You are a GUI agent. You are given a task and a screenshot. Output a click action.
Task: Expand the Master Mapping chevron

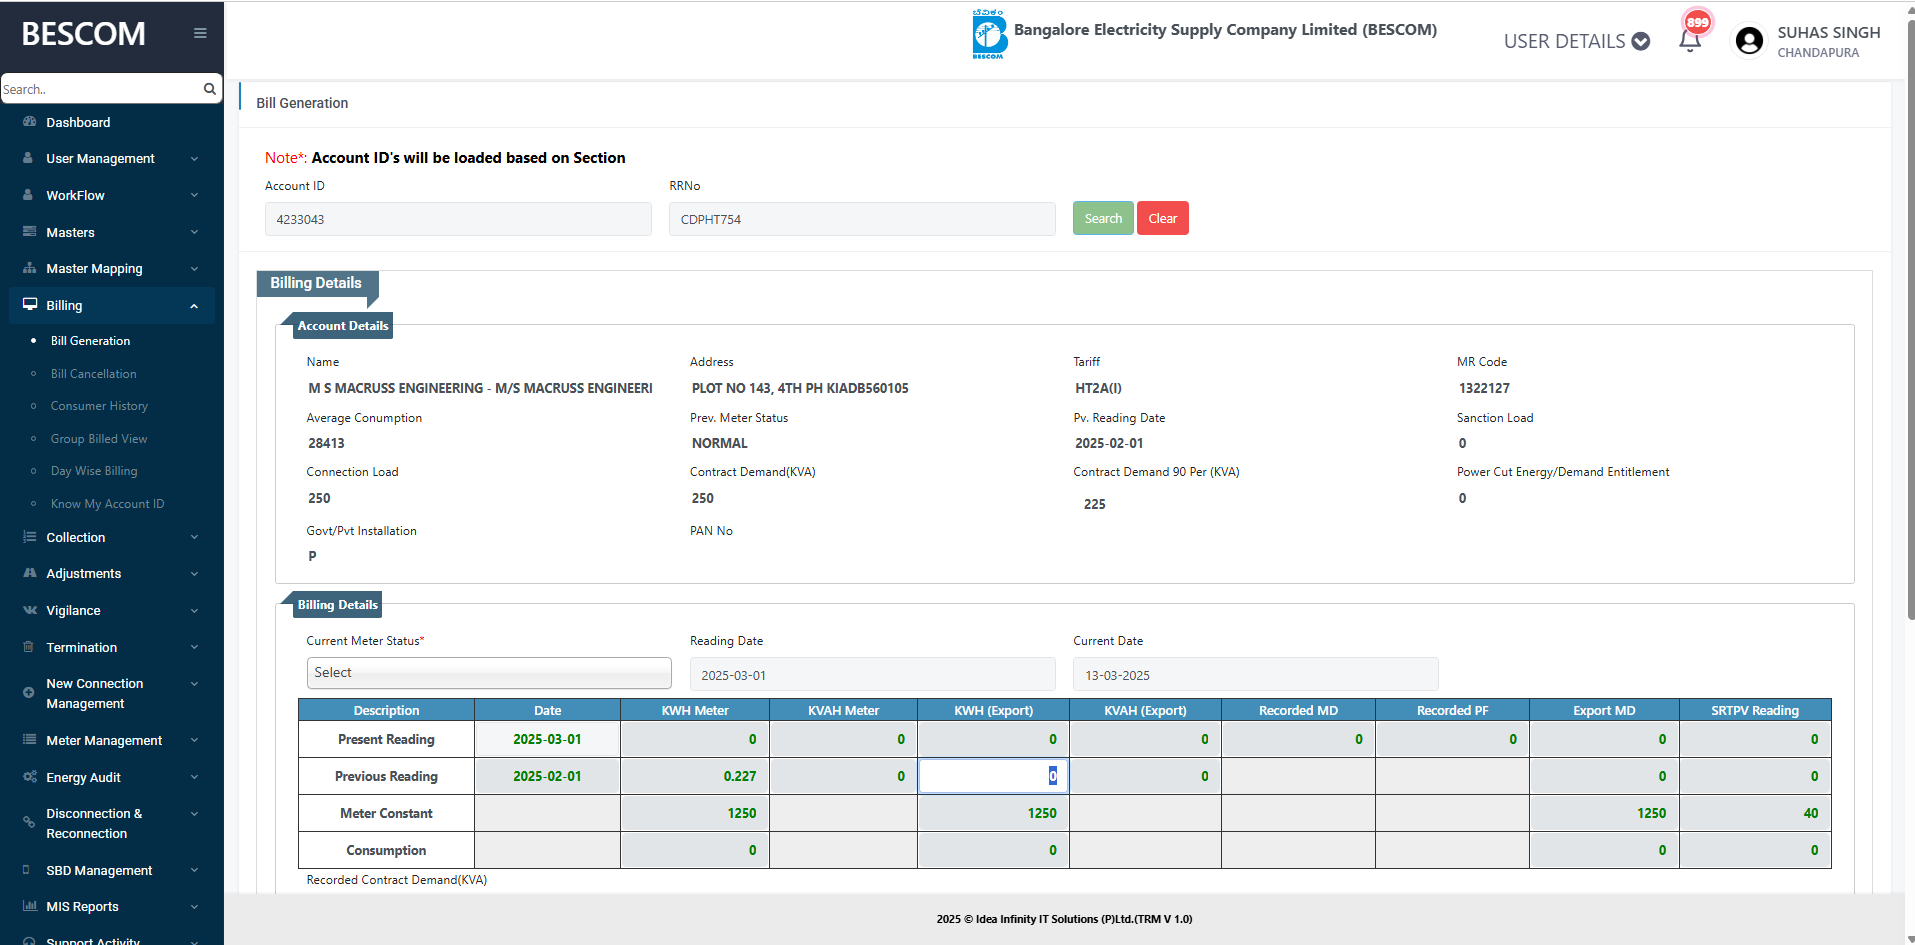(194, 269)
